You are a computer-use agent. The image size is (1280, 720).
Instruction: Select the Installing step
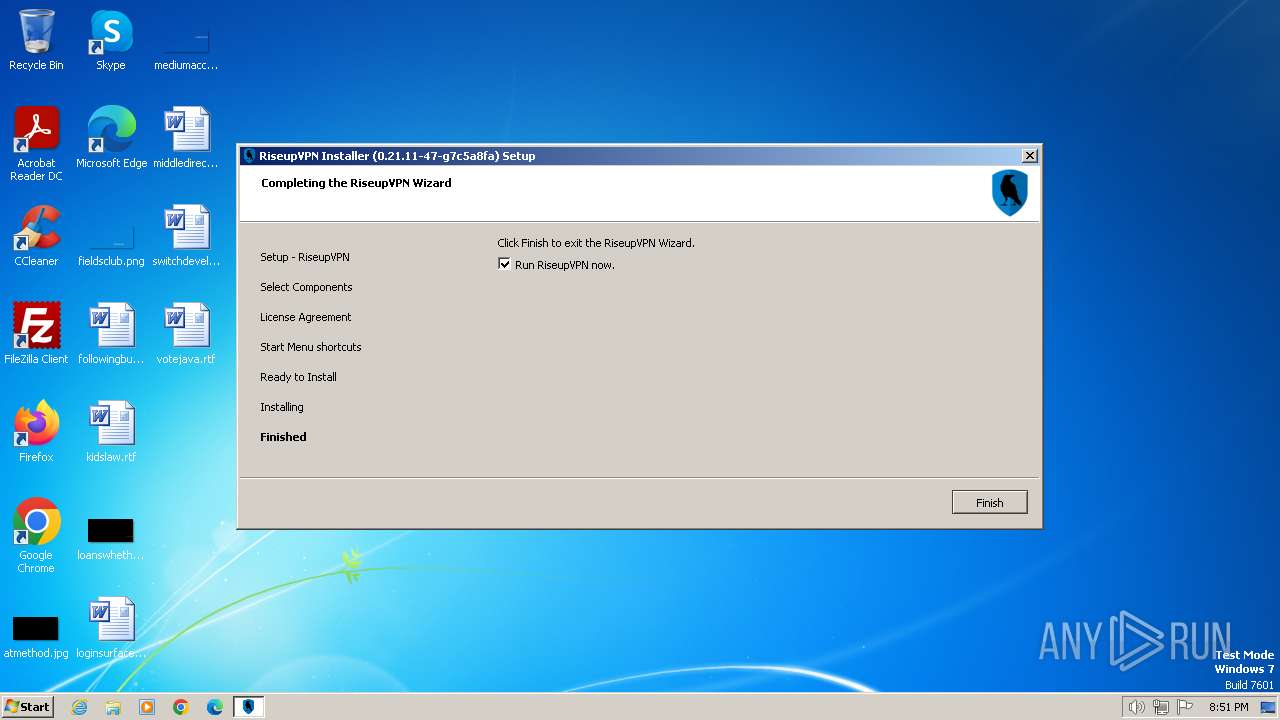click(282, 407)
